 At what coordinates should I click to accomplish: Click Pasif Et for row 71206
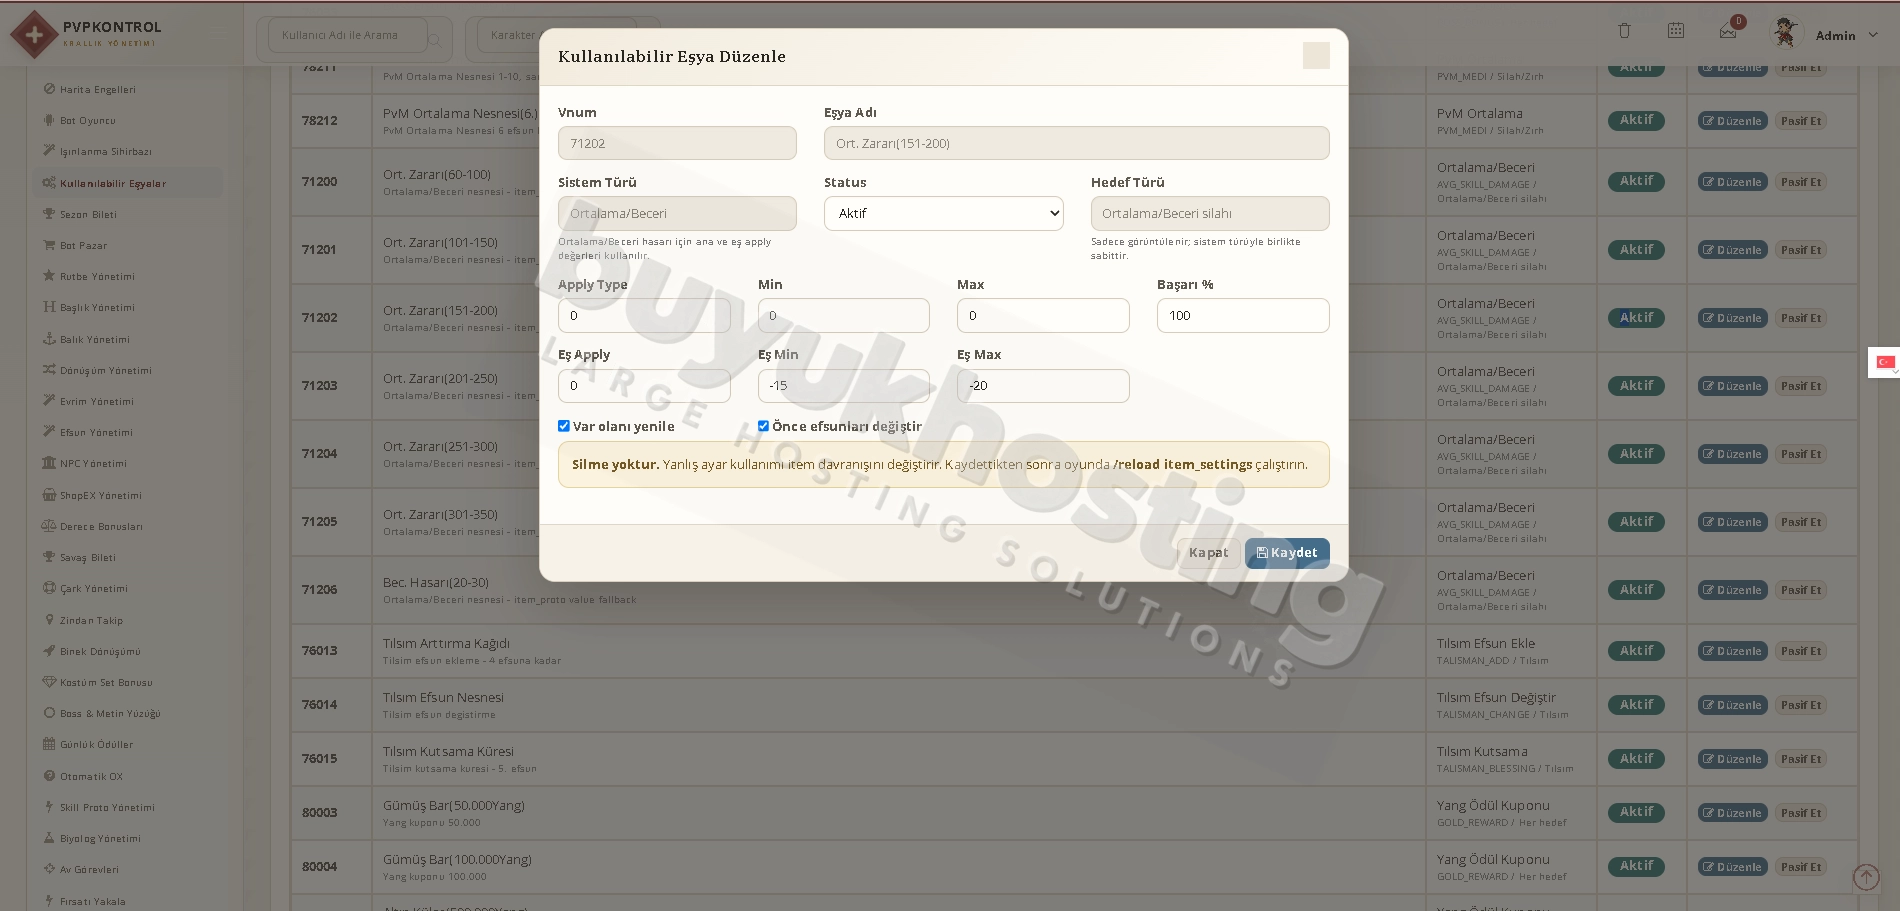point(1800,590)
